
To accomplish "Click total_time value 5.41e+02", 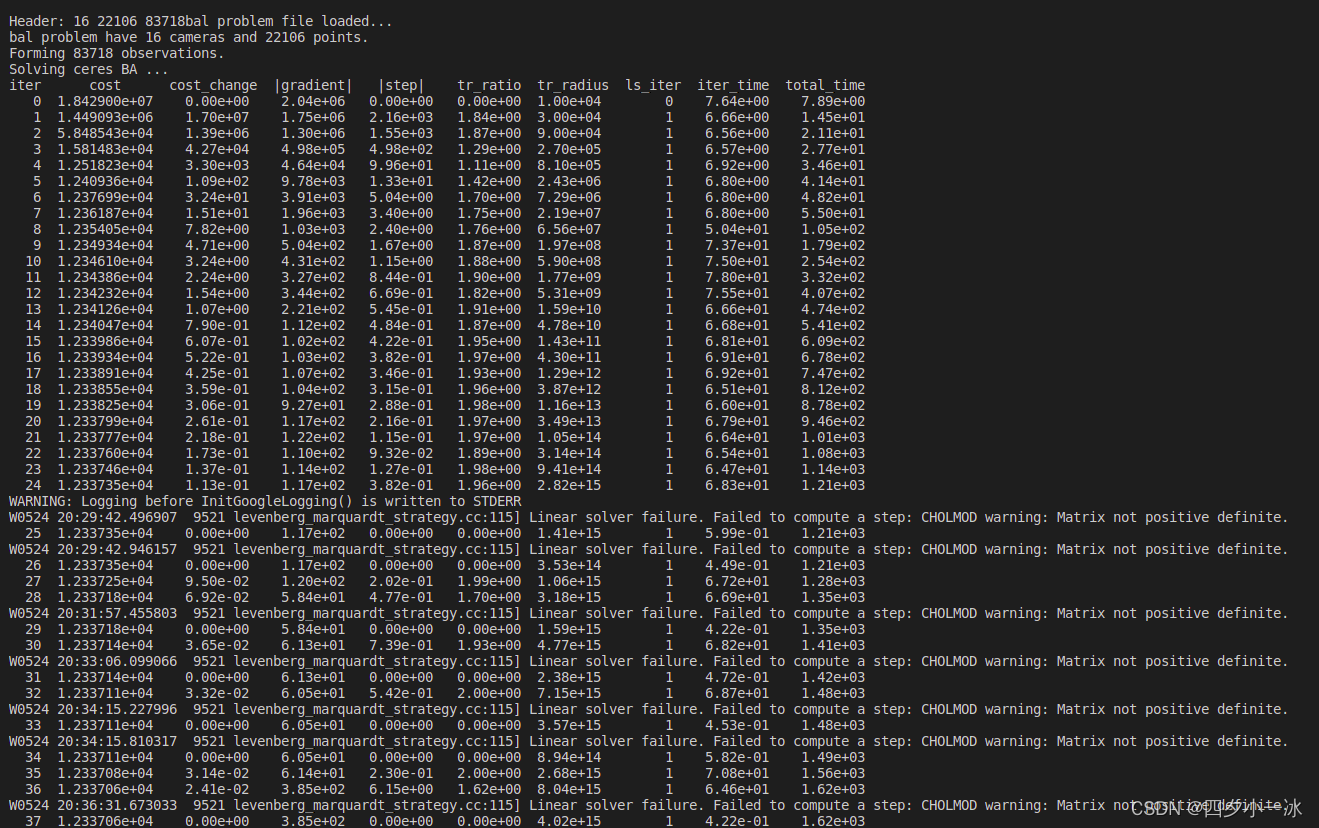I will click(833, 325).
